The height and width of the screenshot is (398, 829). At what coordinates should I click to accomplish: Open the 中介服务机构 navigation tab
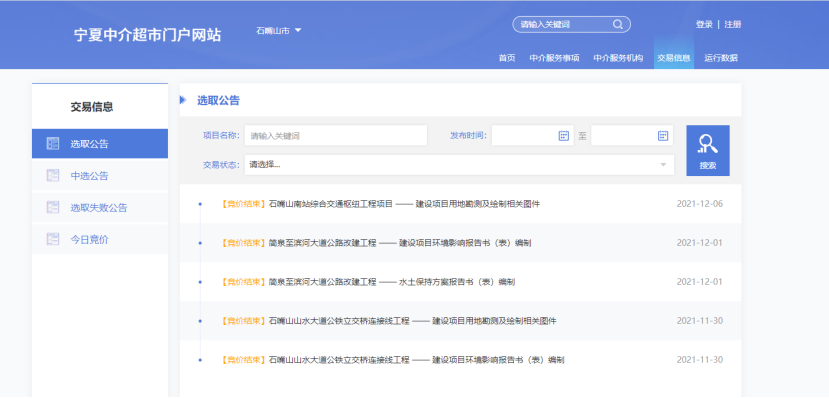[x=618, y=58]
